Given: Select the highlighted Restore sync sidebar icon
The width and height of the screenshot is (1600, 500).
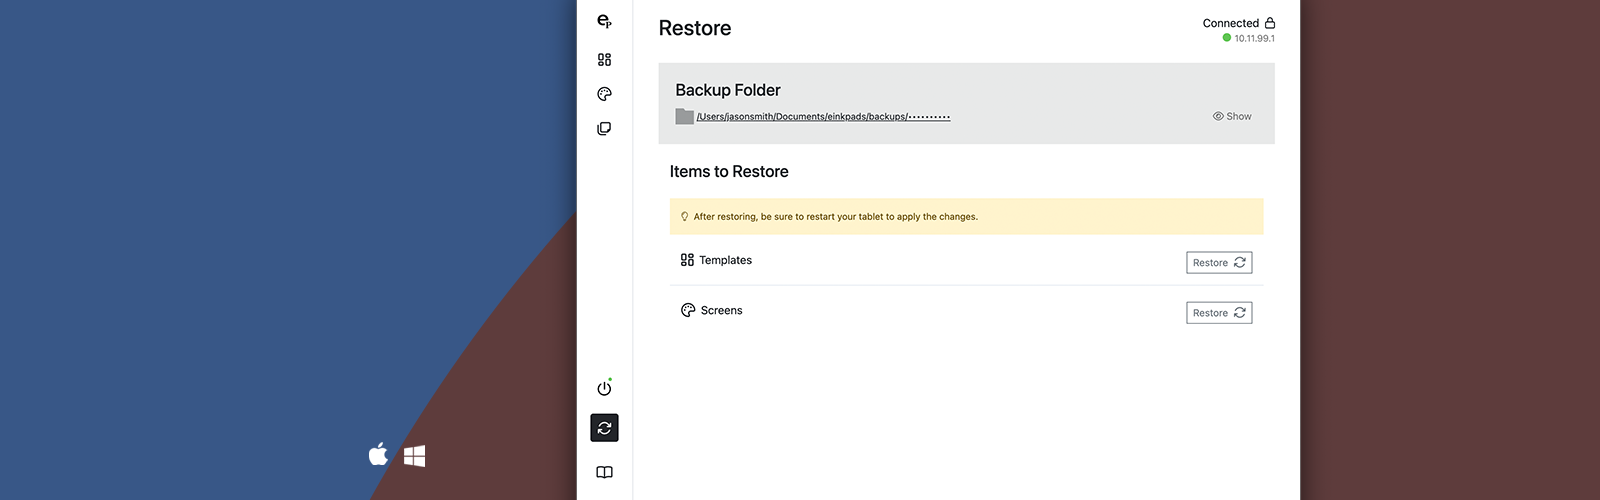Looking at the screenshot, I should click(604, 428).
